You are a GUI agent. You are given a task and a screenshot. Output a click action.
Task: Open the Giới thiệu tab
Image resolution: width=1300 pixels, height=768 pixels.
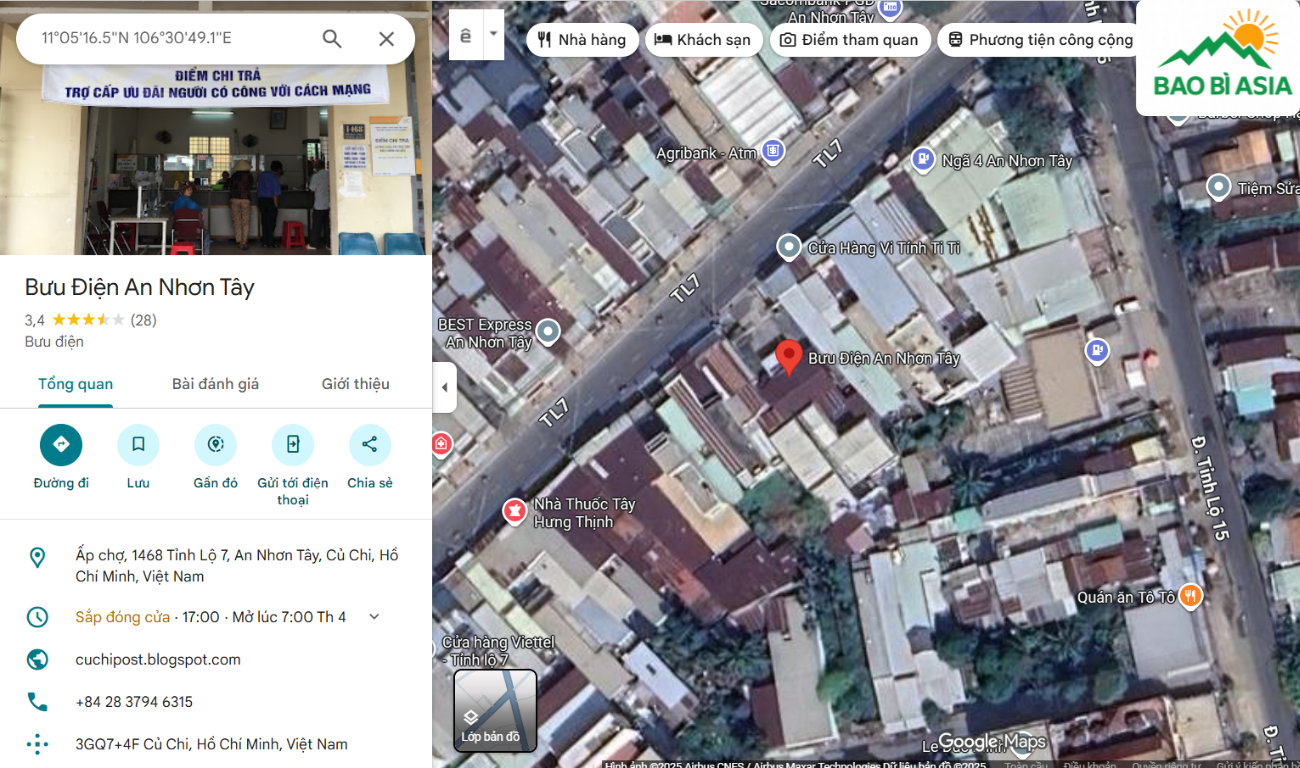coord(355,384)
